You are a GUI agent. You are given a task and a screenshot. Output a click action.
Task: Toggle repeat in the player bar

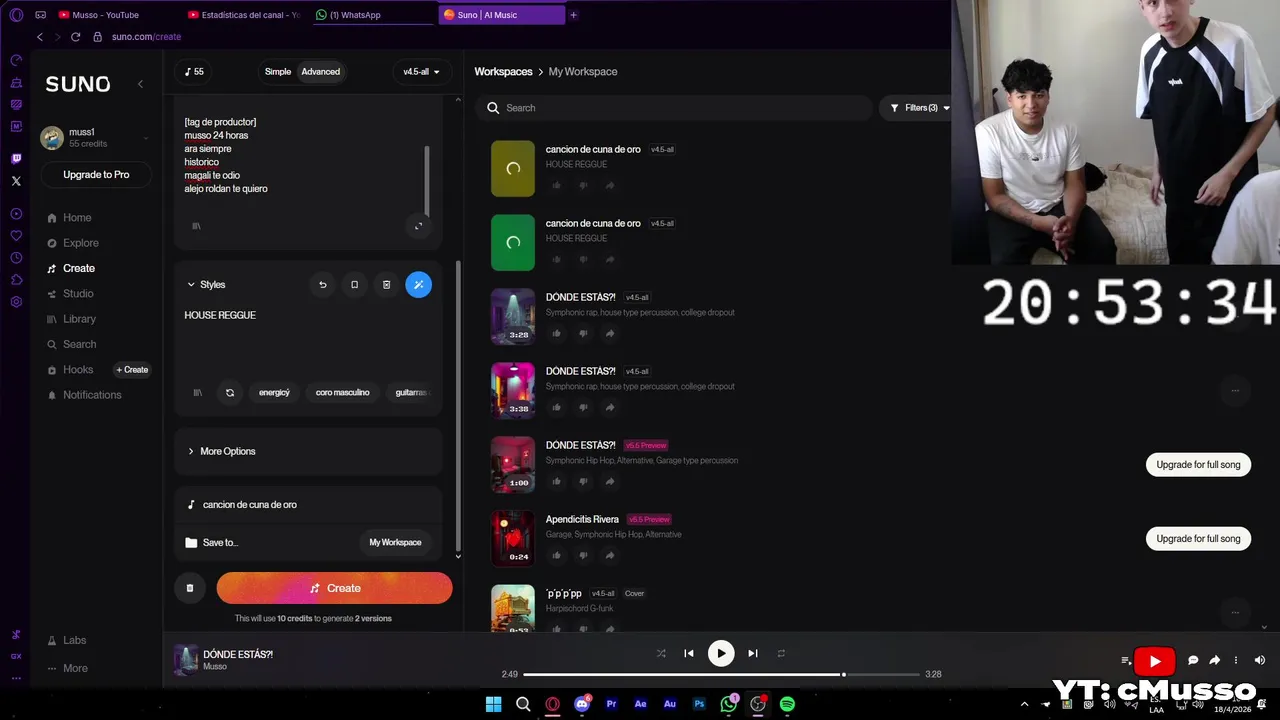(781, 653)
